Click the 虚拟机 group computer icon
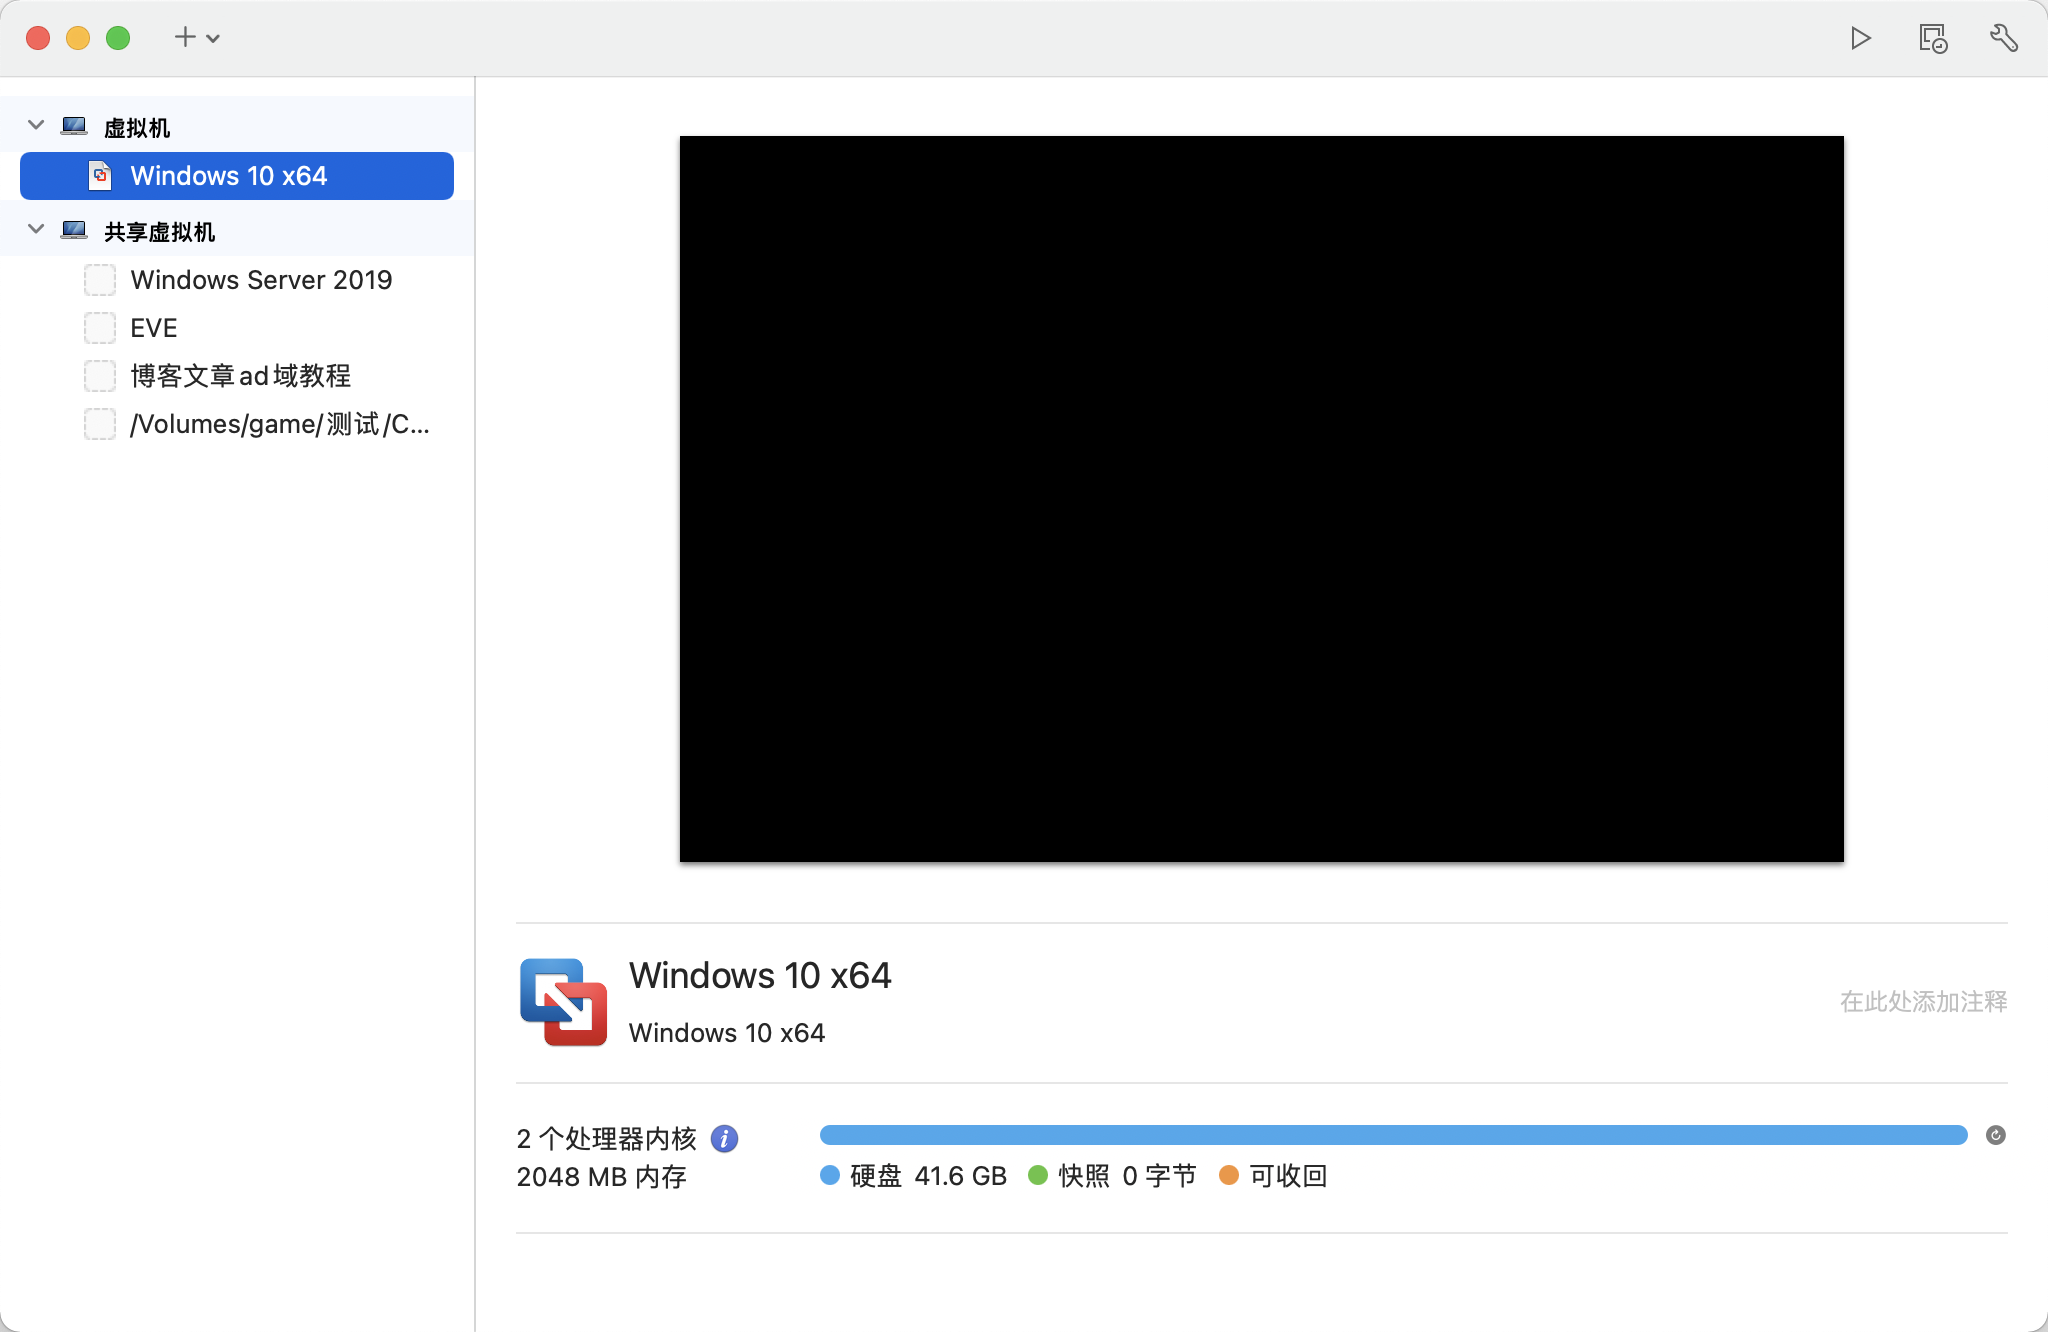 75,126
